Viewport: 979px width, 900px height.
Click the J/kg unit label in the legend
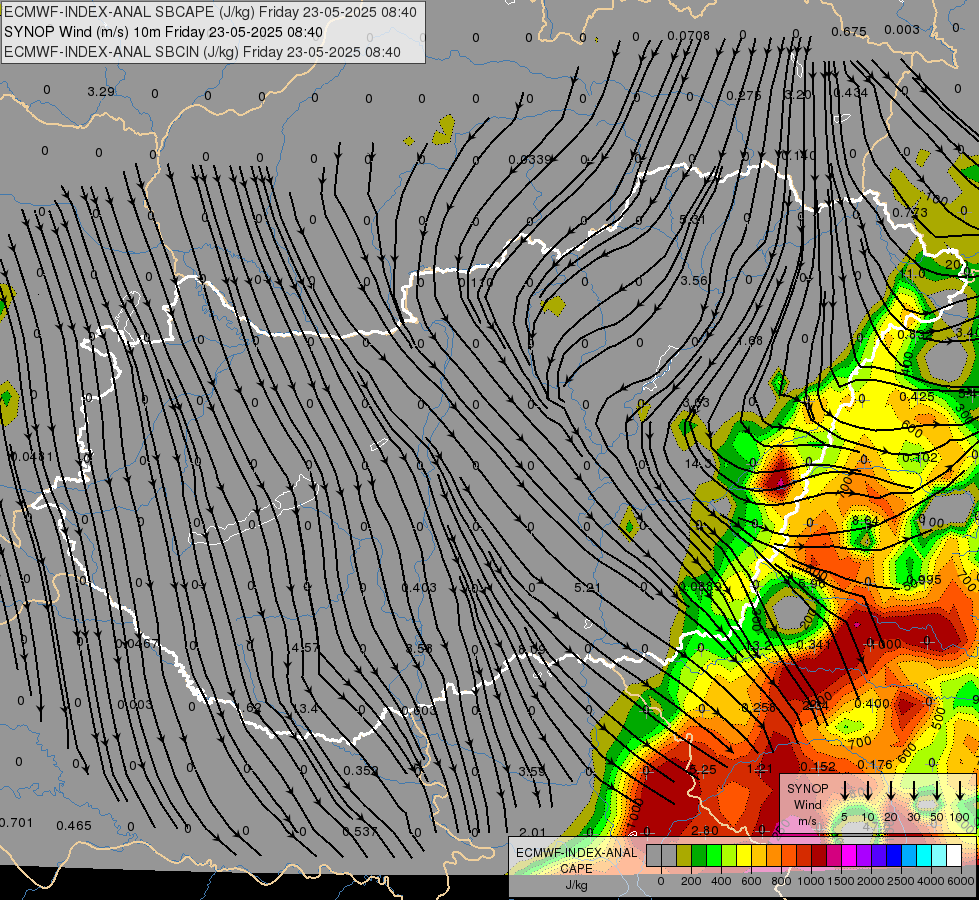point(577,885)
